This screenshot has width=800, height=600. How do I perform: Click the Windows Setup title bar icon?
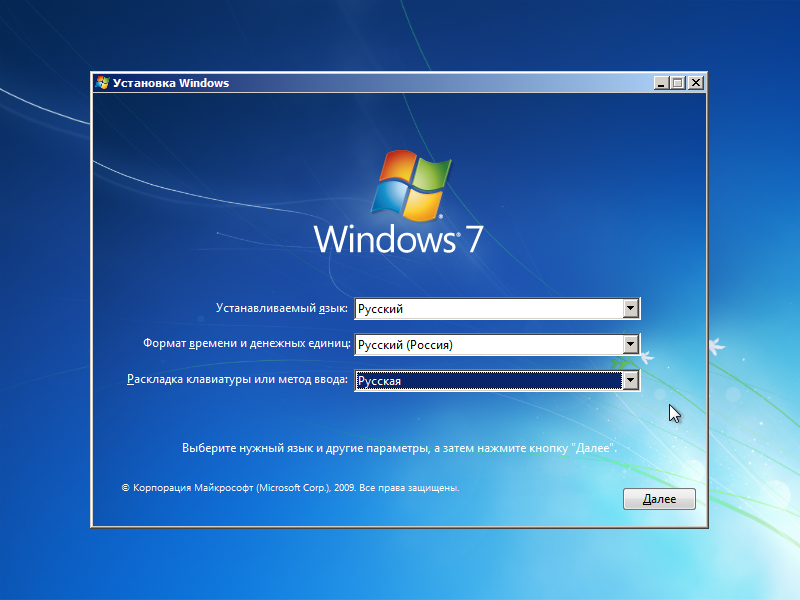[102, 83]
